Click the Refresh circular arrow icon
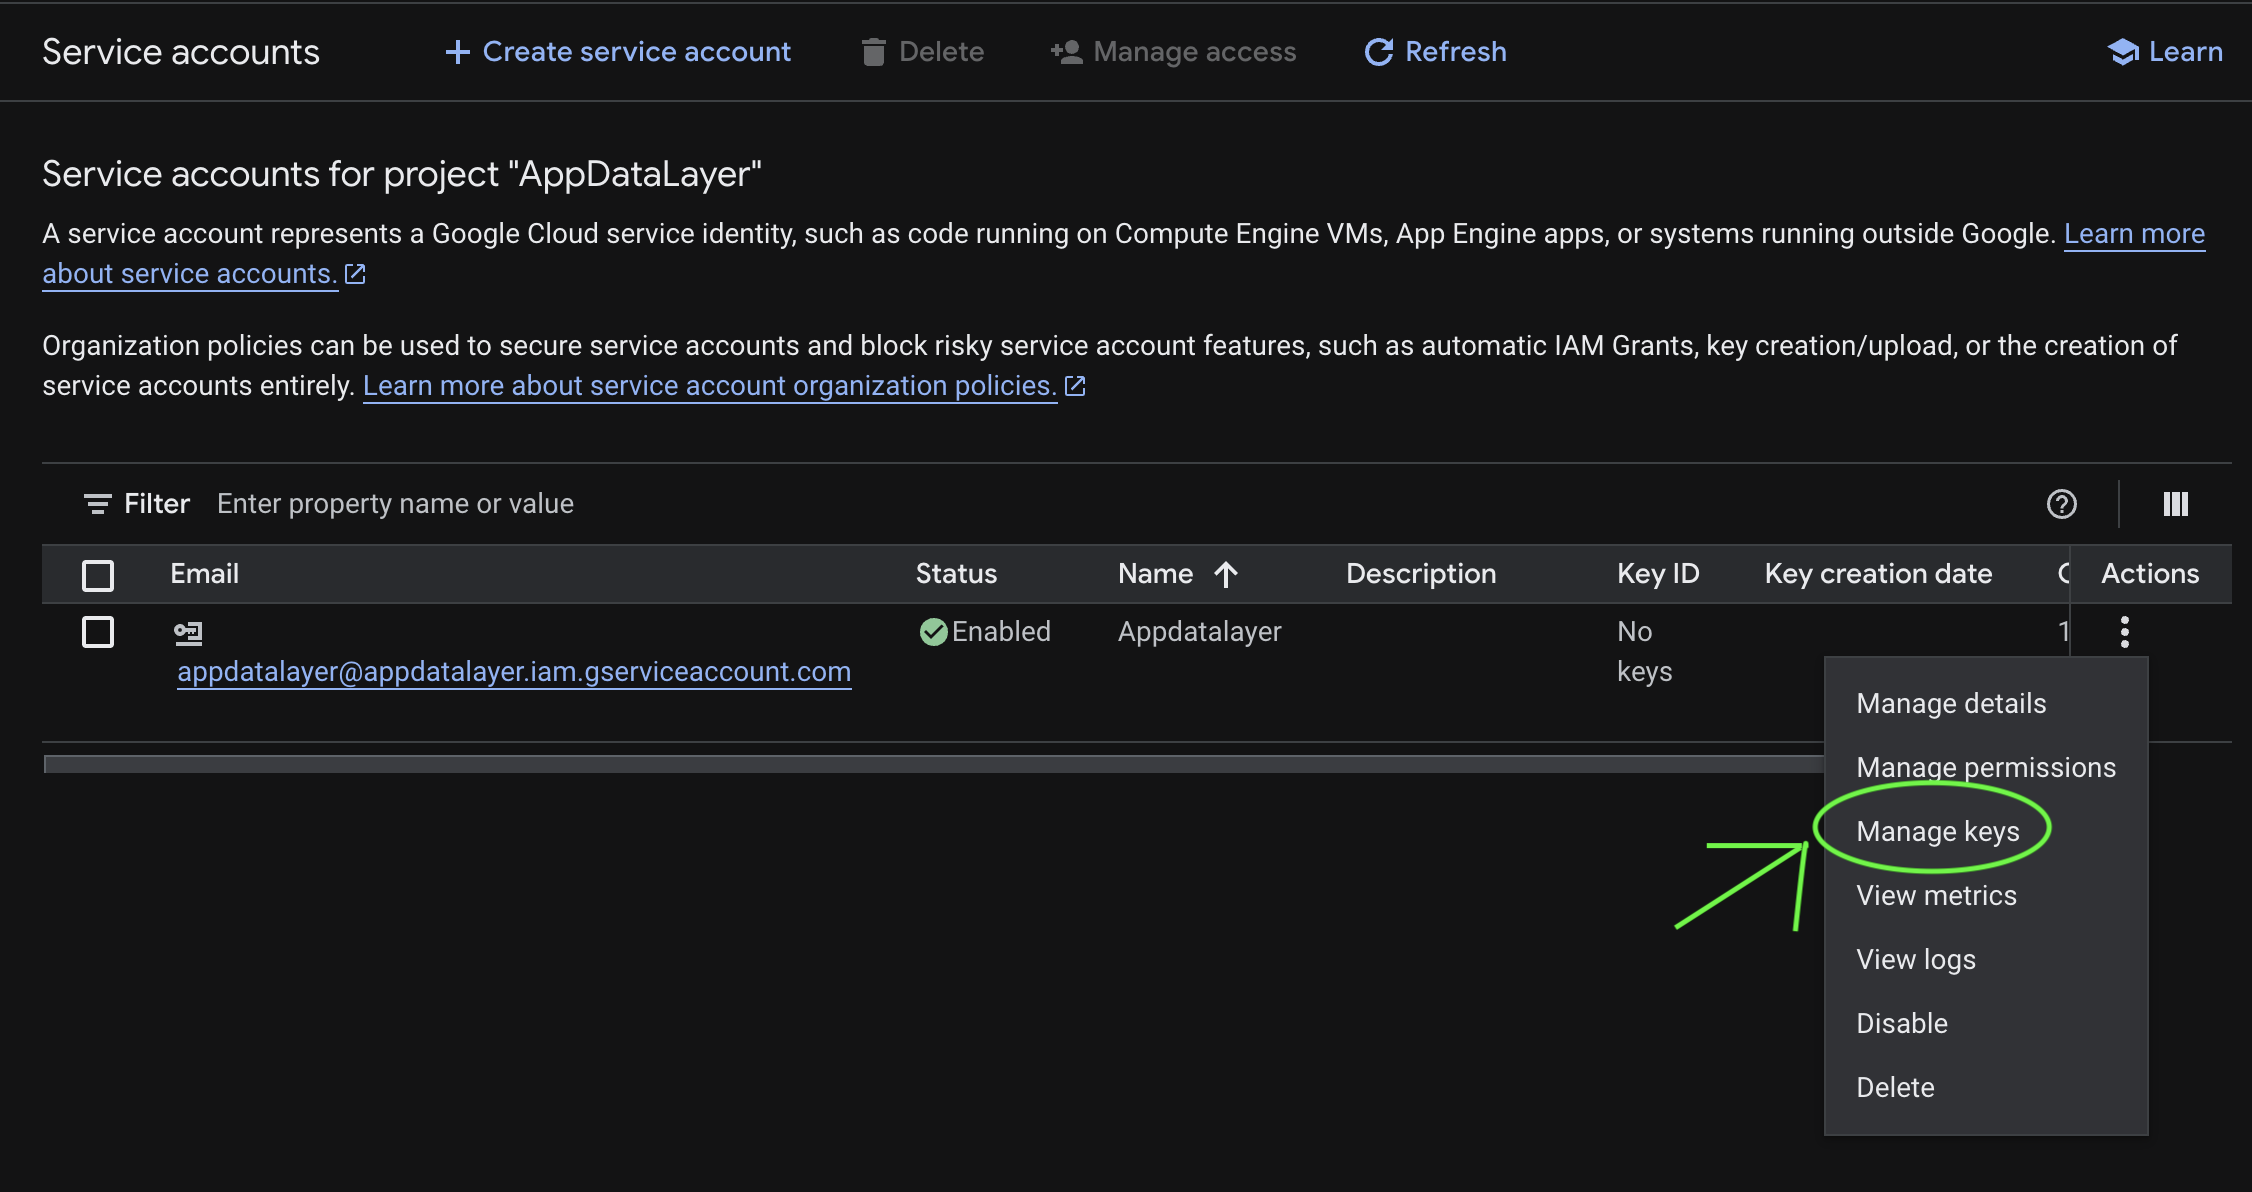This screenshot has width=2252, height=1192. (x=1379, y=52)
